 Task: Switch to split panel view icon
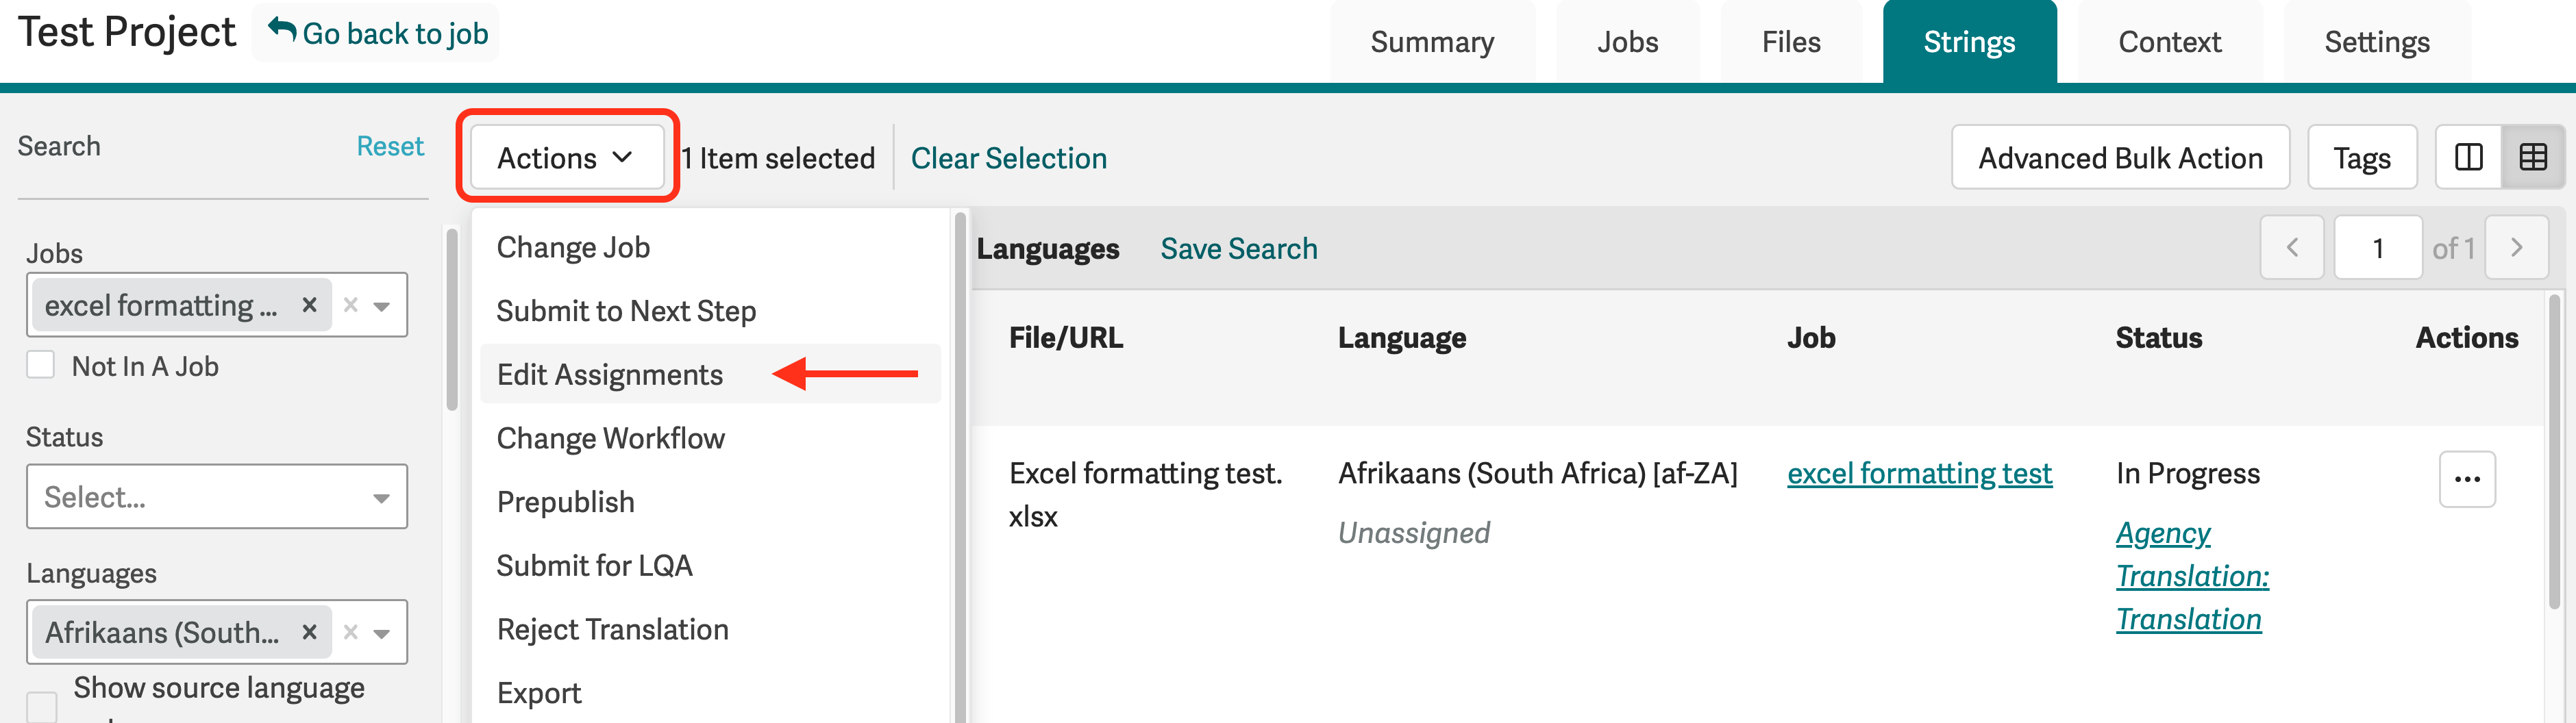(x=2468, y=157)
